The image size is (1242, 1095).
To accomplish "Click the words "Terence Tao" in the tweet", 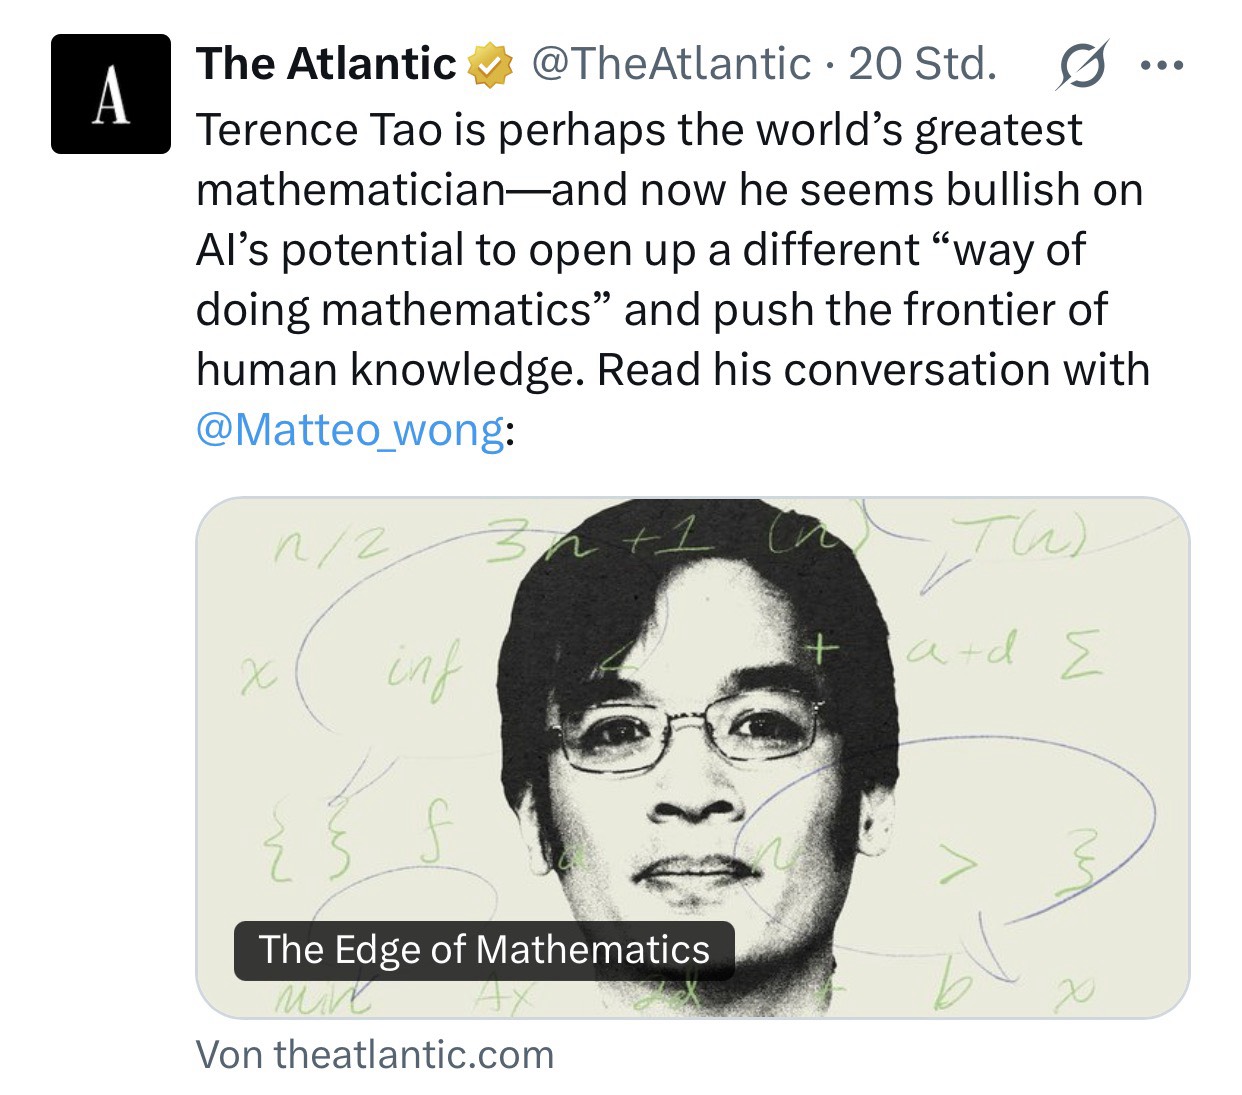I will (x=318, y=130).
